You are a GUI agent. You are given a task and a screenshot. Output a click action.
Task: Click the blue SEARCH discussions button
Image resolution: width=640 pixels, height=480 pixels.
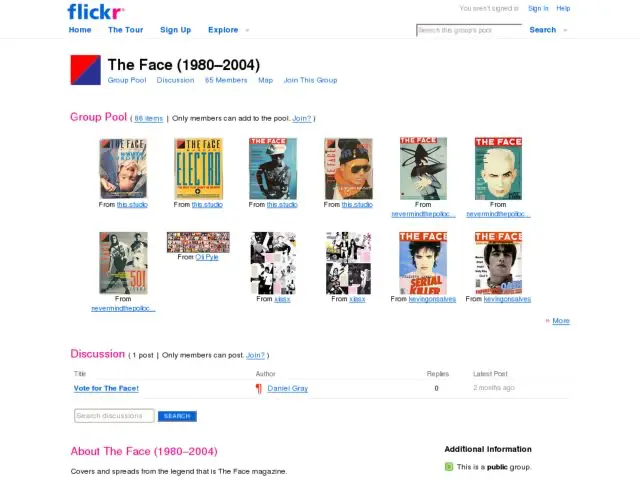(x=177, y=416)
